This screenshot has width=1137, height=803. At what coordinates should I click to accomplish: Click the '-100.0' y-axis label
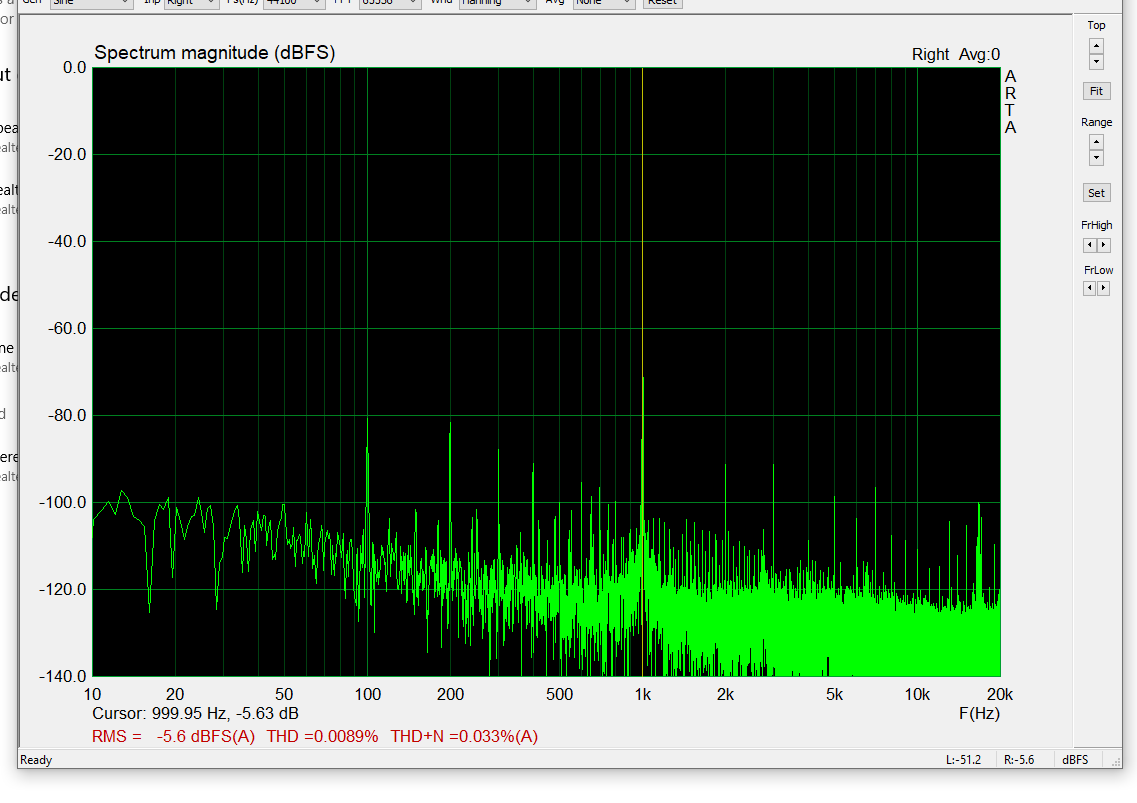click(62, 503)
